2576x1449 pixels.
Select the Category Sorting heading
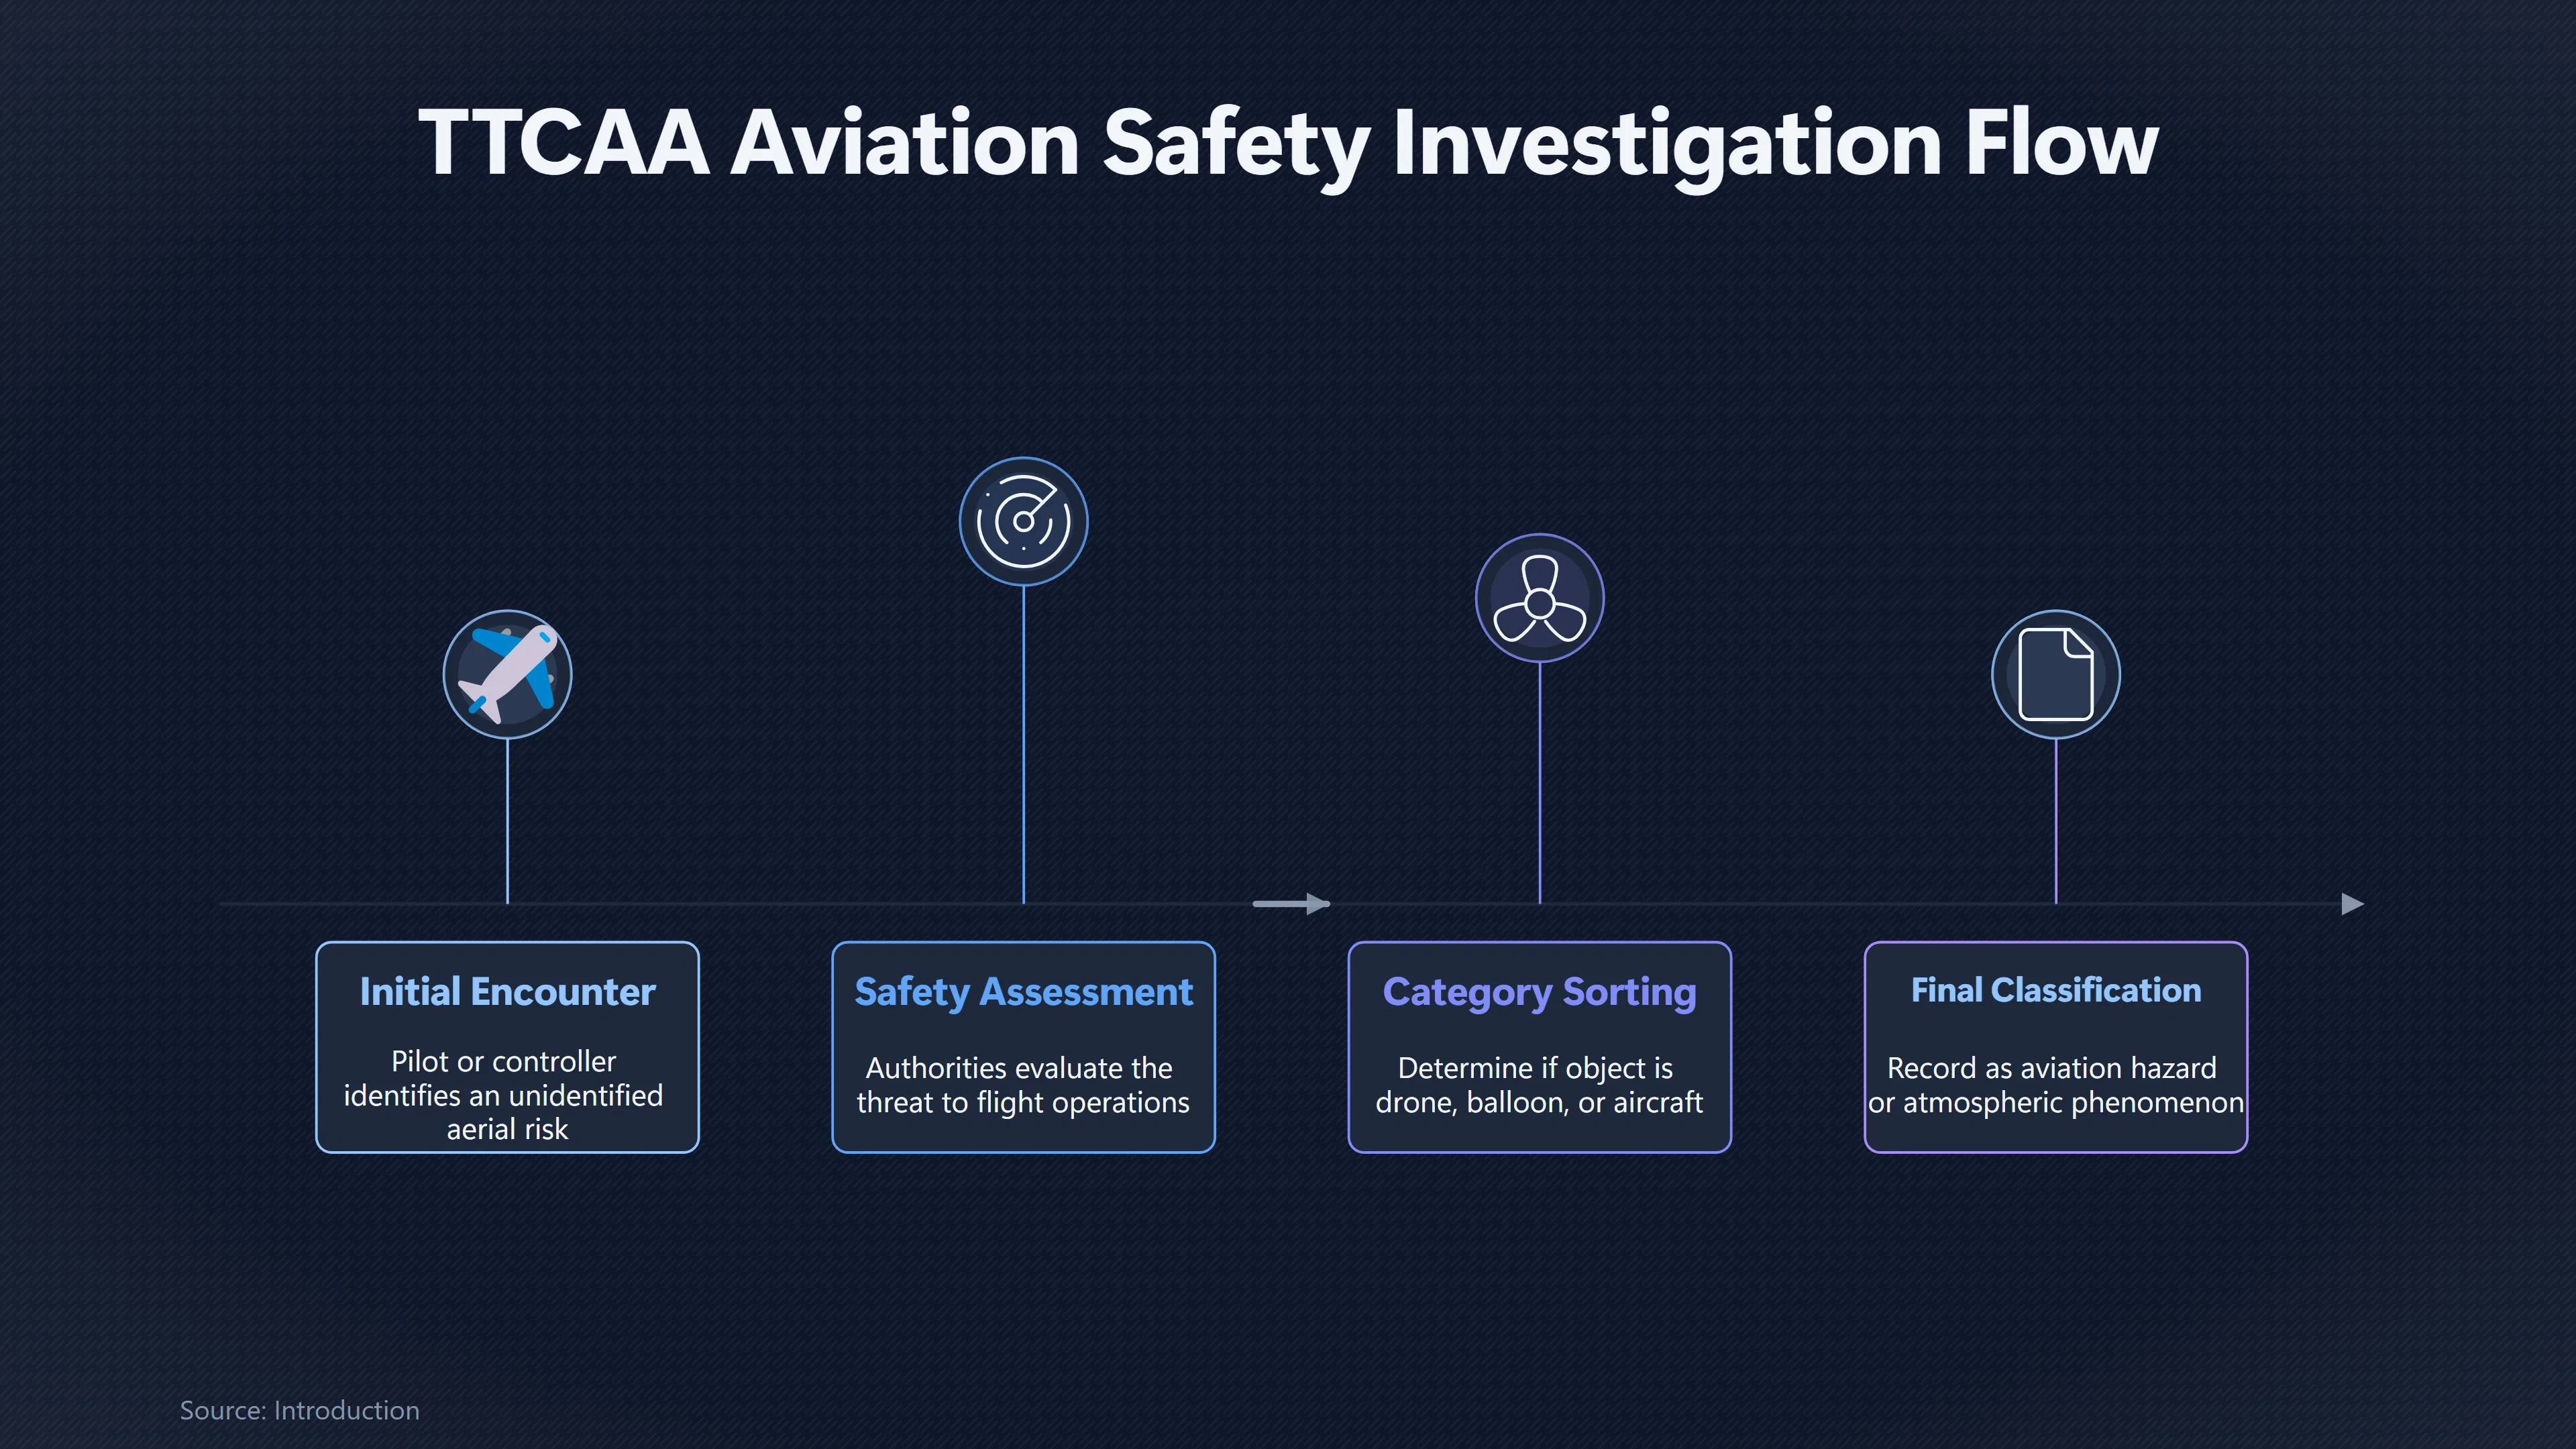[1540, 992]
